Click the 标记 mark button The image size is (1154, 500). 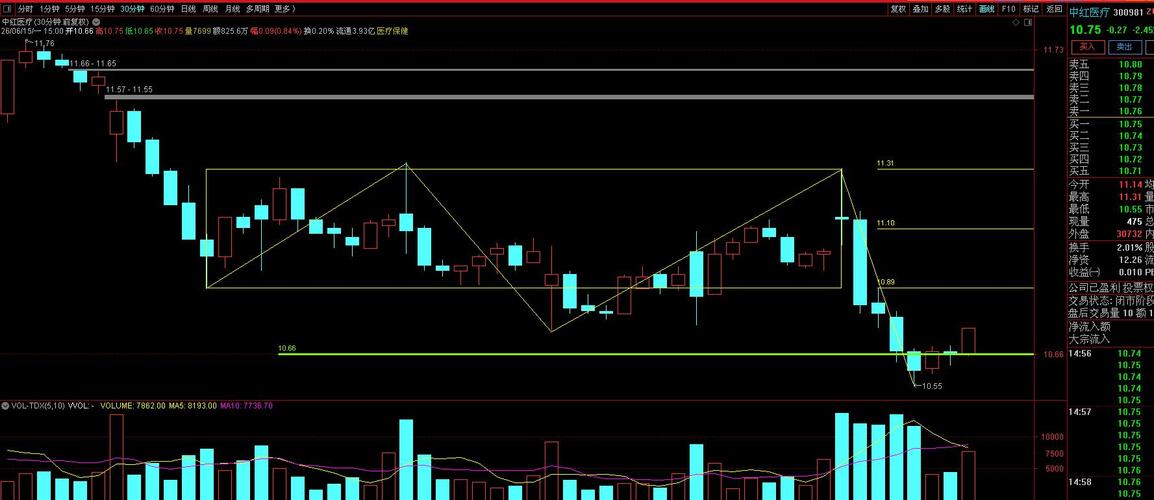tap(1030, 9)
